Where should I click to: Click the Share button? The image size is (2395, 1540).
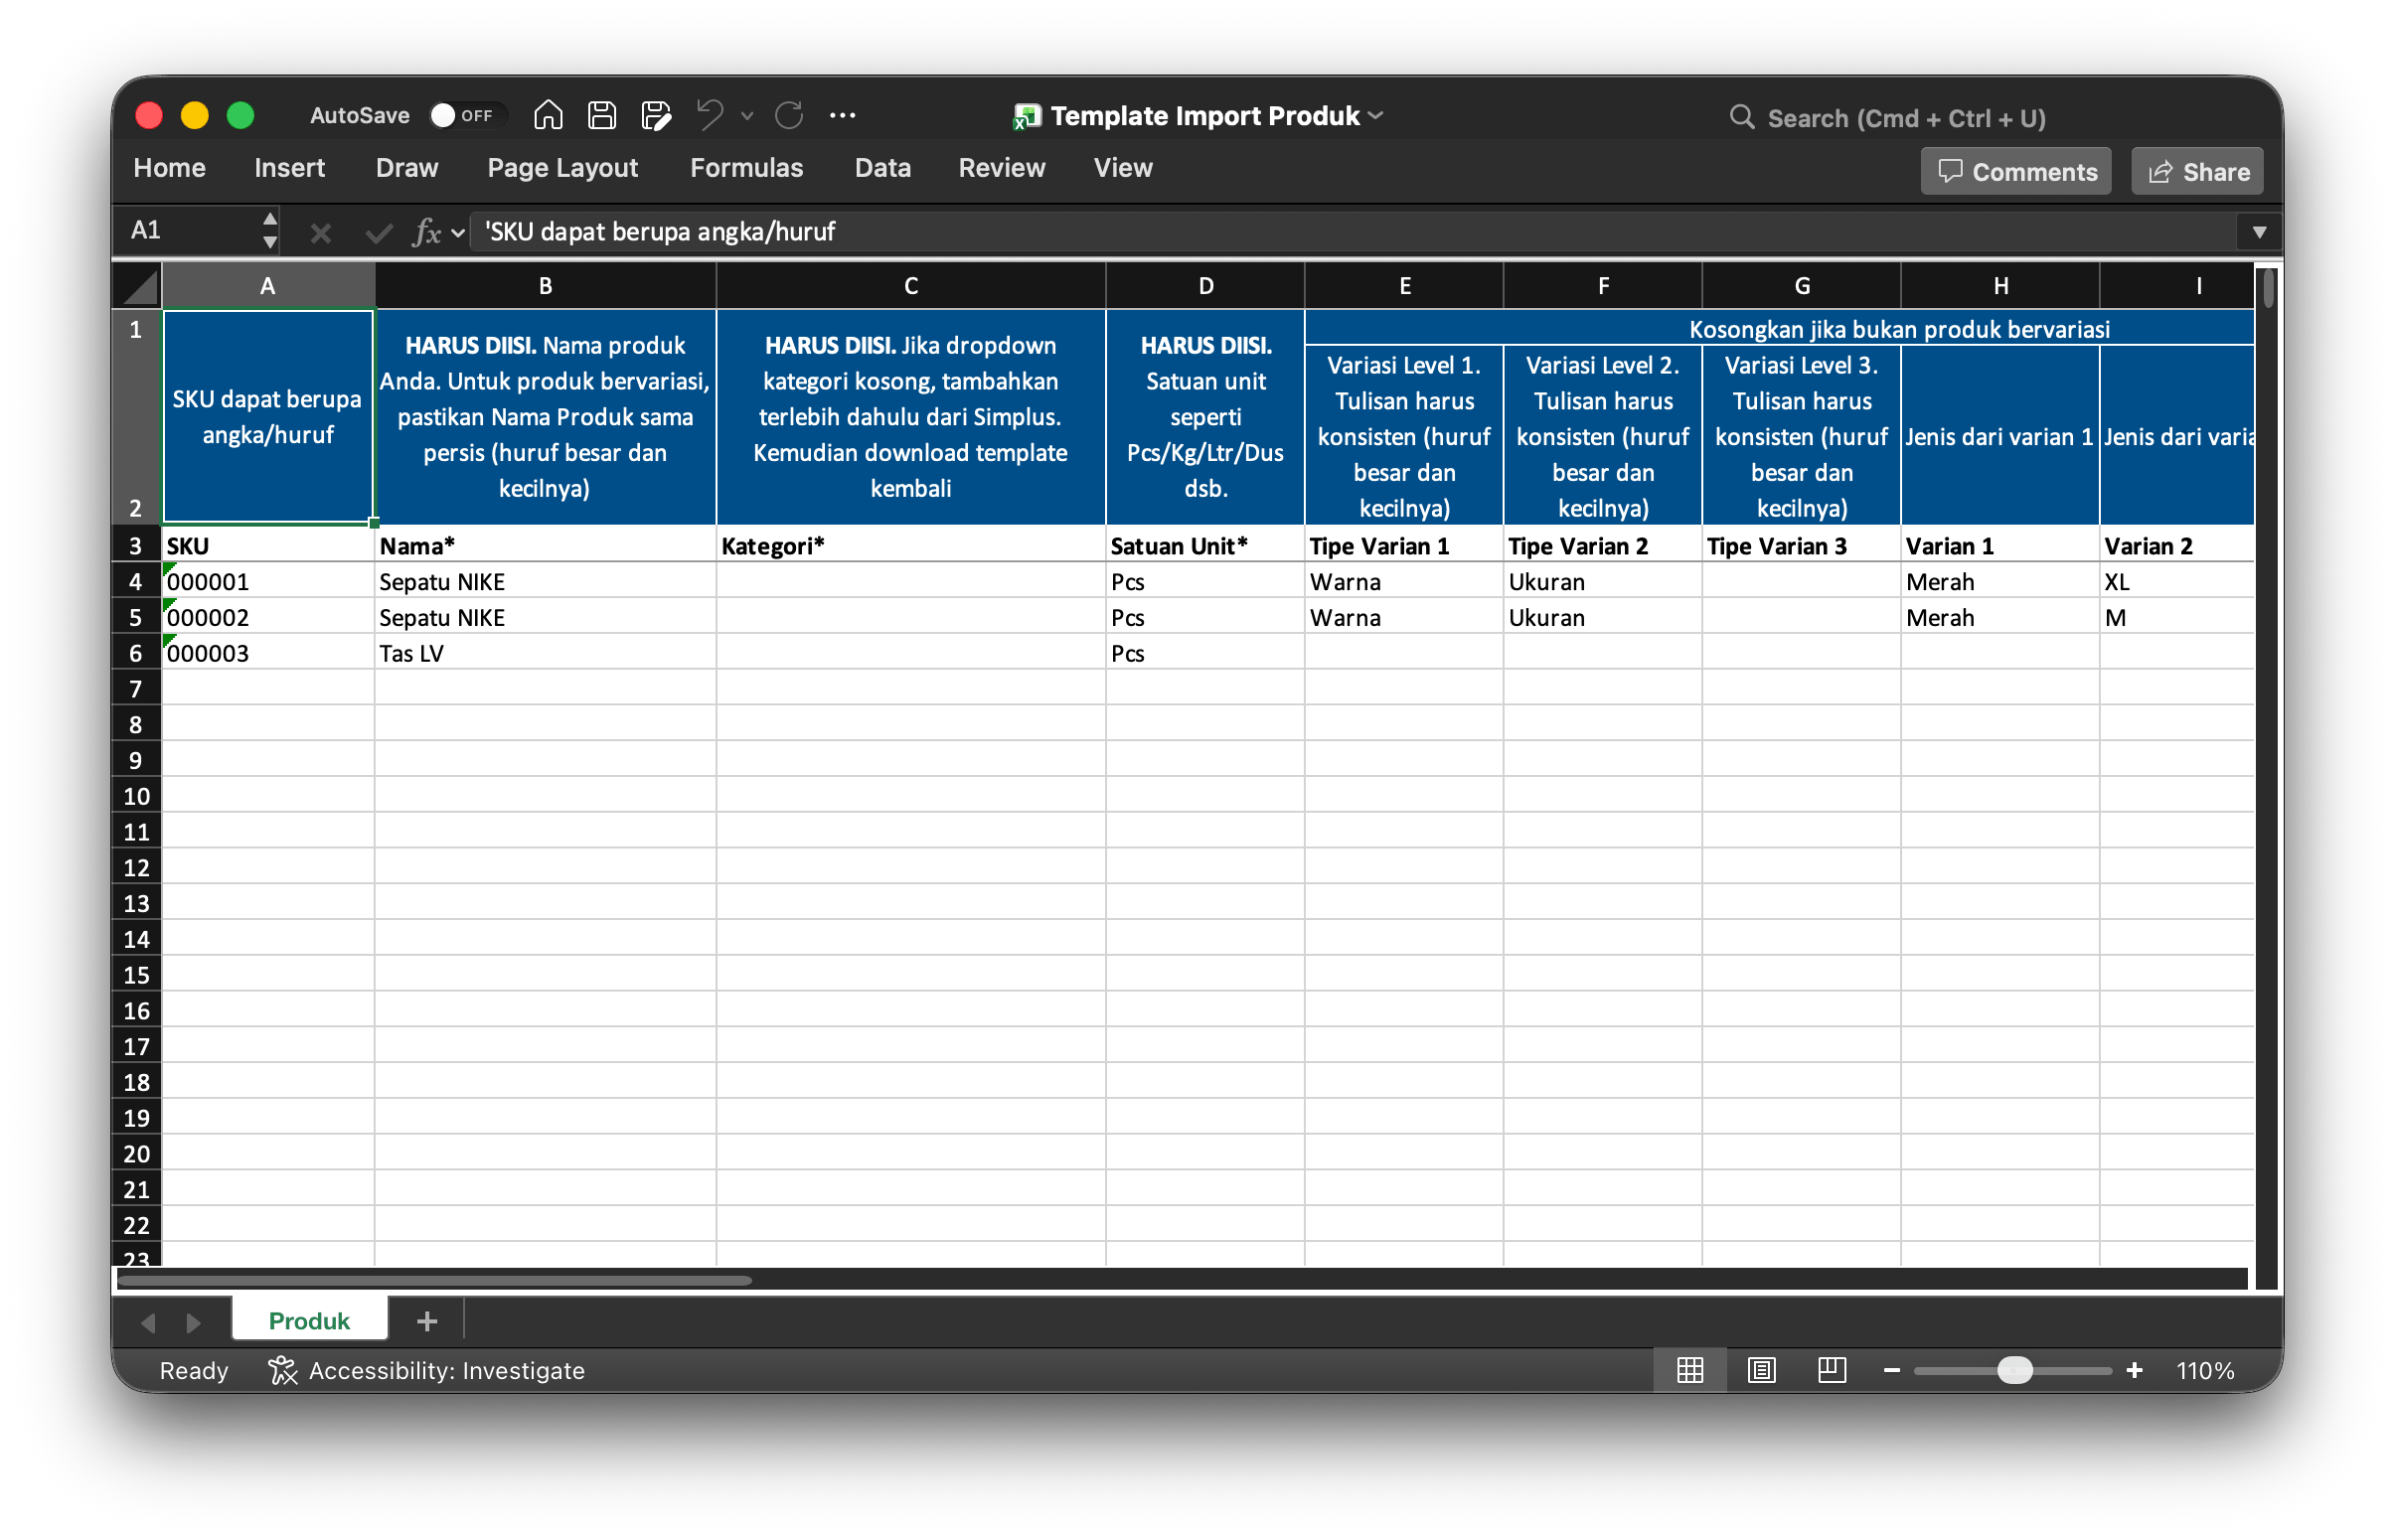[2197, 172]
